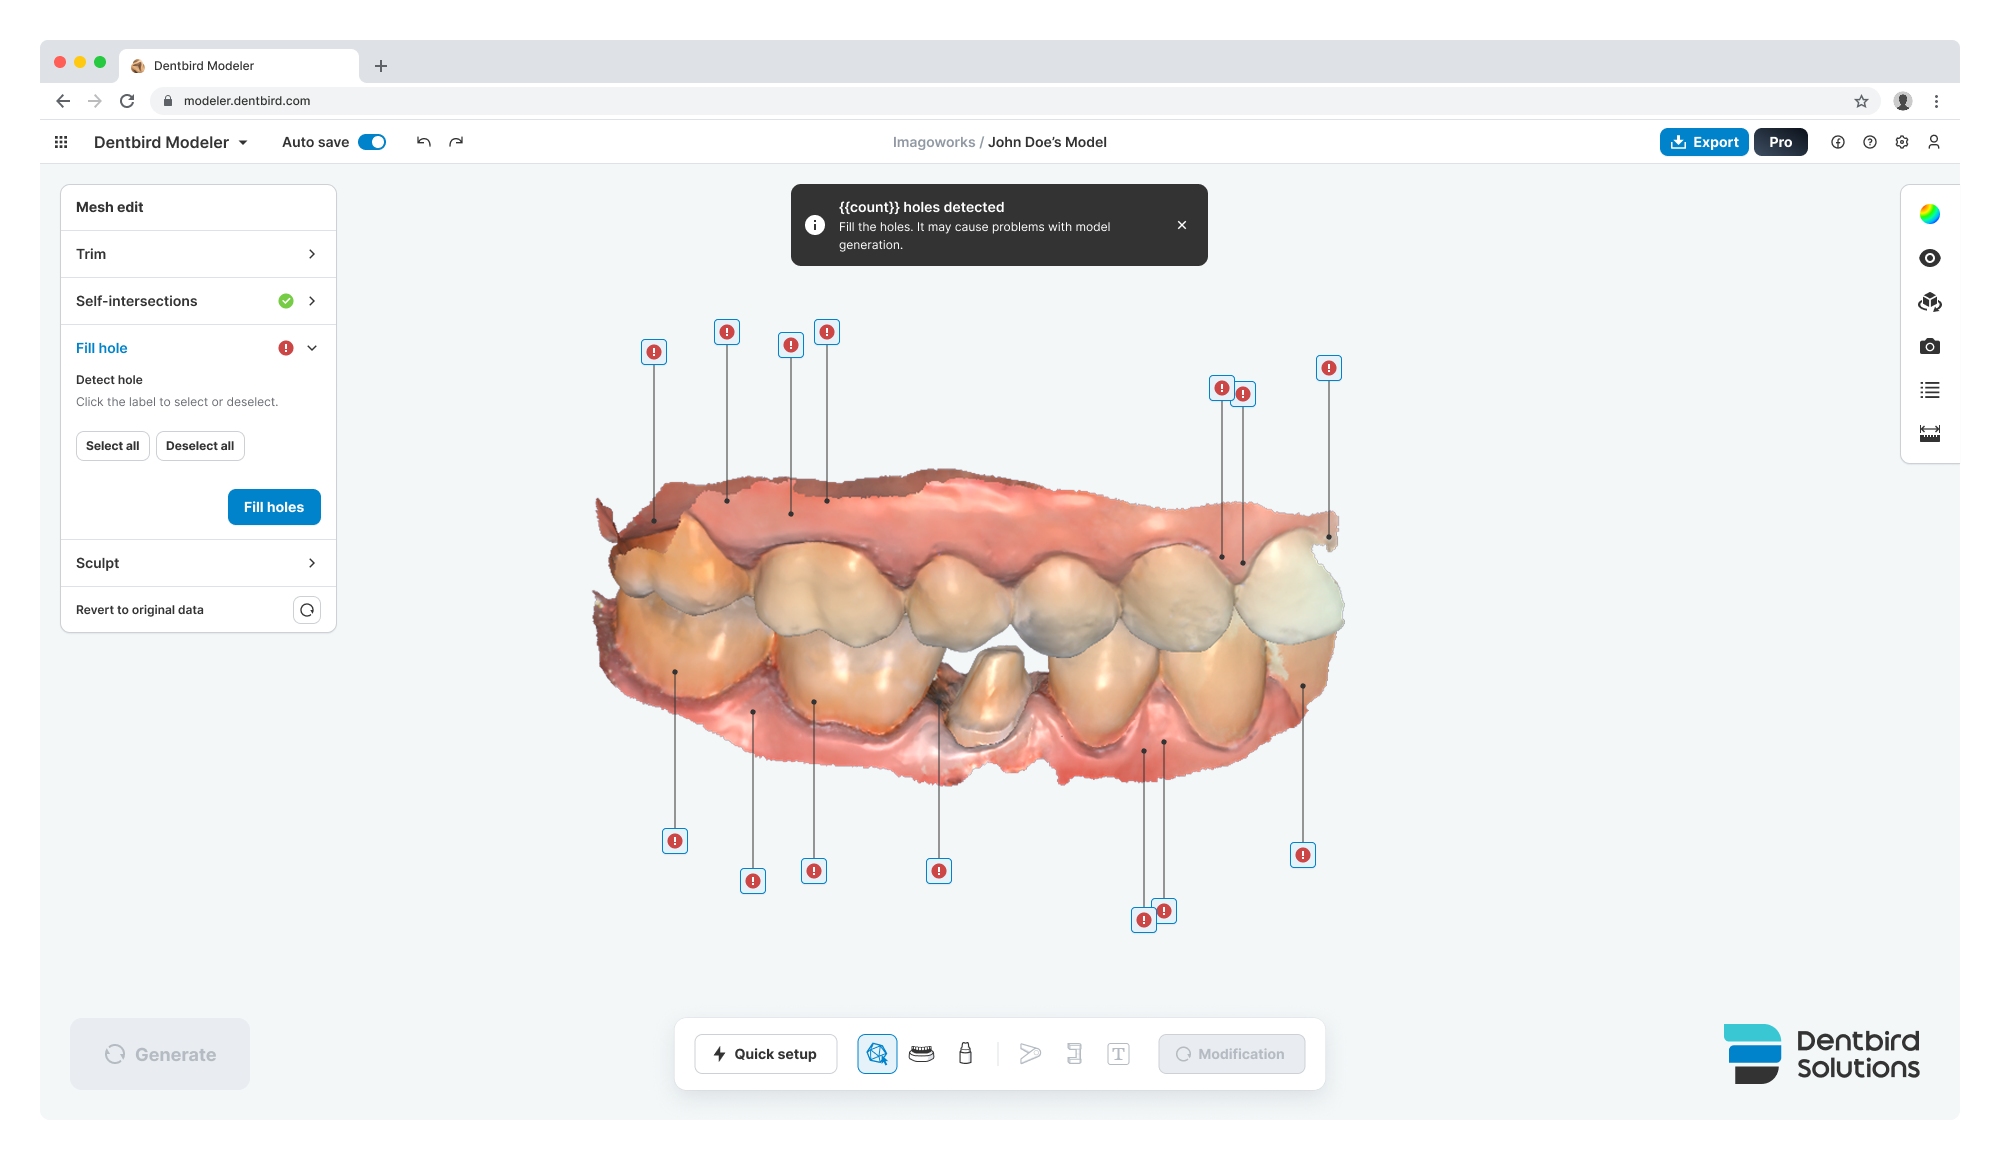Click the Fill holes button
The image size is (2001, 1160).
click(x=274, y=507)
